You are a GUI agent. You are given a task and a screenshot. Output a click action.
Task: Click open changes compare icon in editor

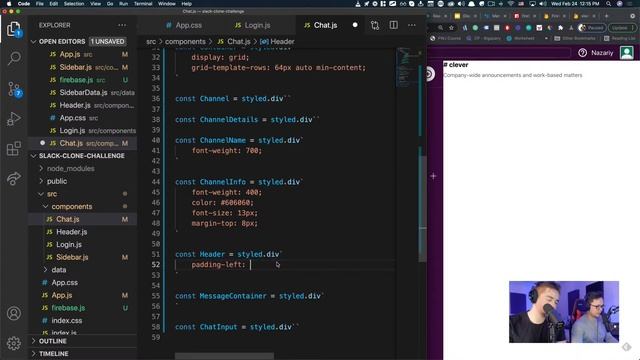[375, 25]
